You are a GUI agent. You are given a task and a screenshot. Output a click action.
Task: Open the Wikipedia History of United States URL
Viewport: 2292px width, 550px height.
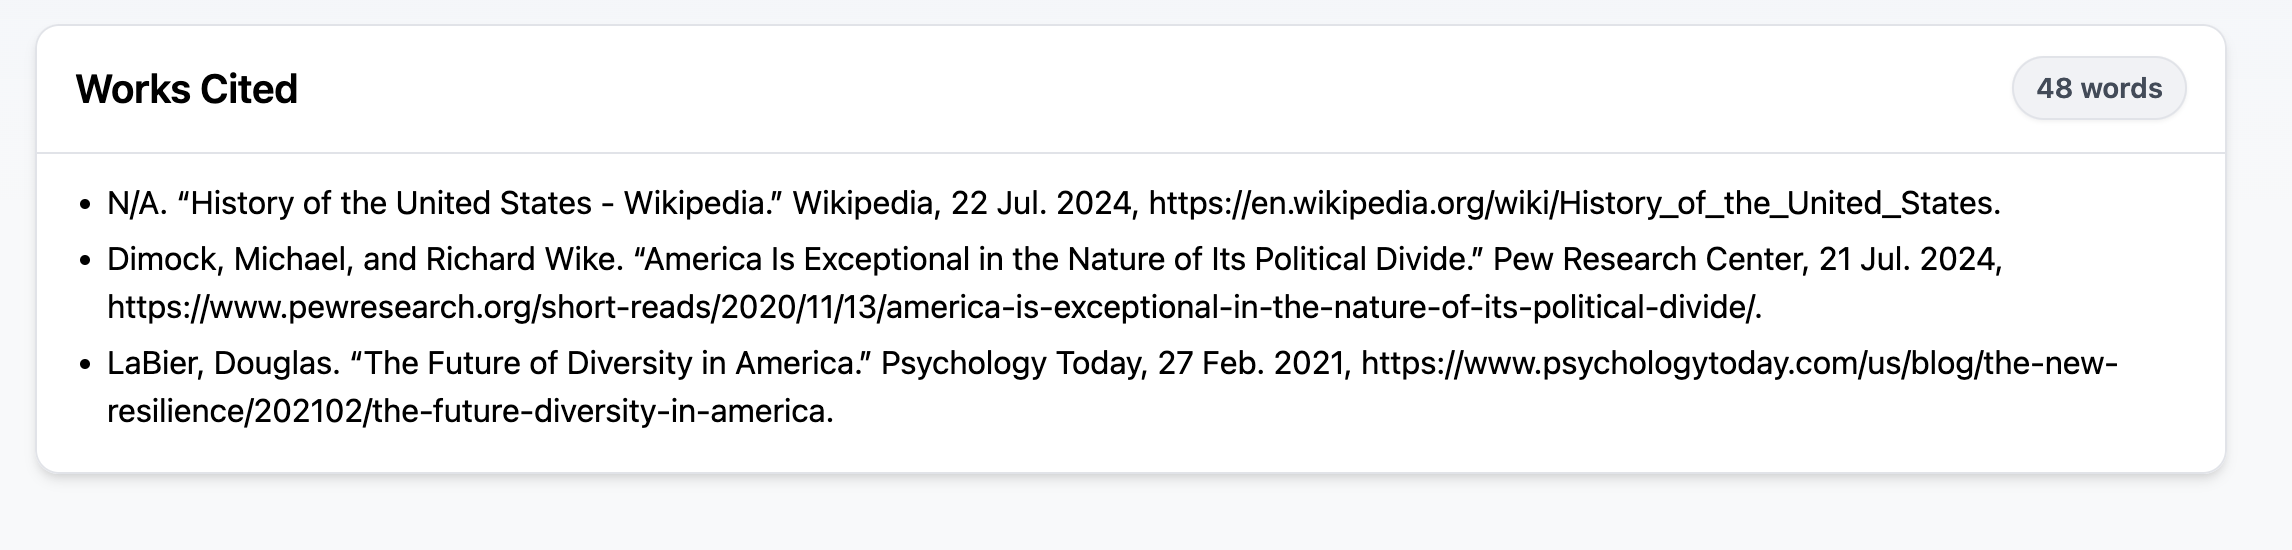[x=1574, y=203]
